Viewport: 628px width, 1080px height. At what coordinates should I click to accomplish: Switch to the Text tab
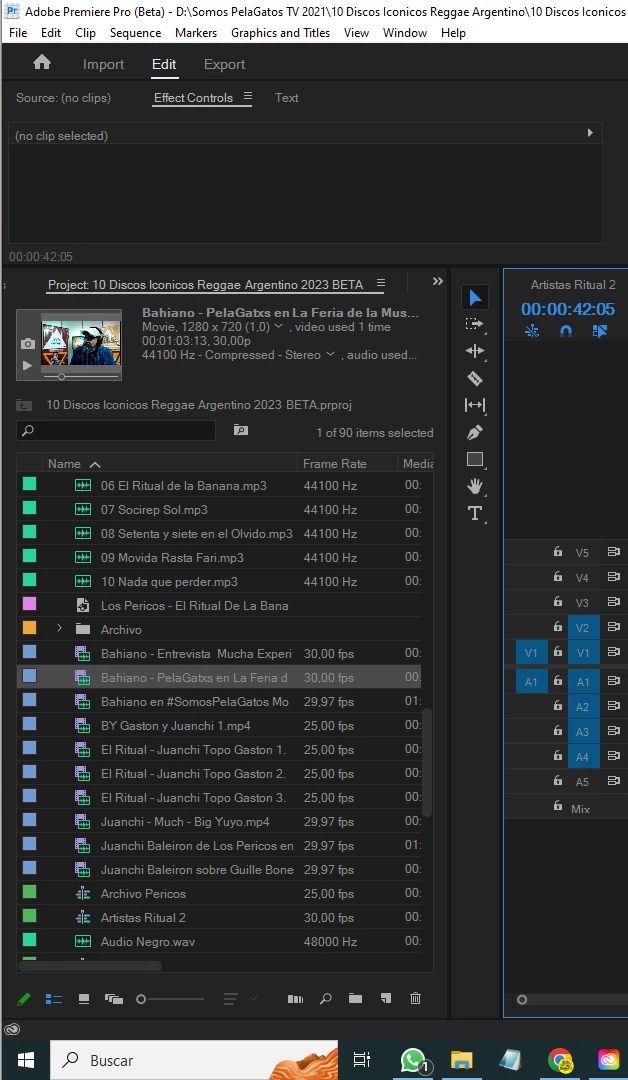pyautogui.click(x=286, y=98)
